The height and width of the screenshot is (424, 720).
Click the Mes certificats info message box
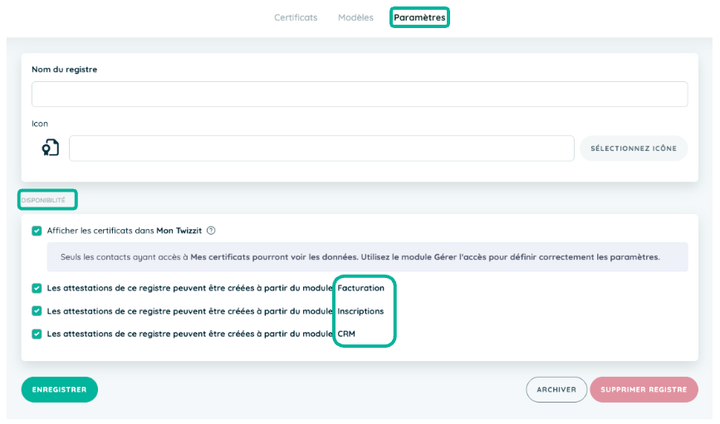coord(367,257)
